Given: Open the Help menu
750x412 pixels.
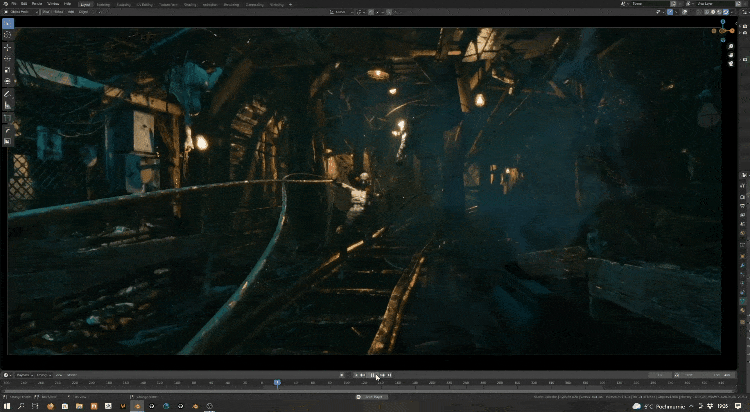Looking at the screenshot, I should 67,4.
